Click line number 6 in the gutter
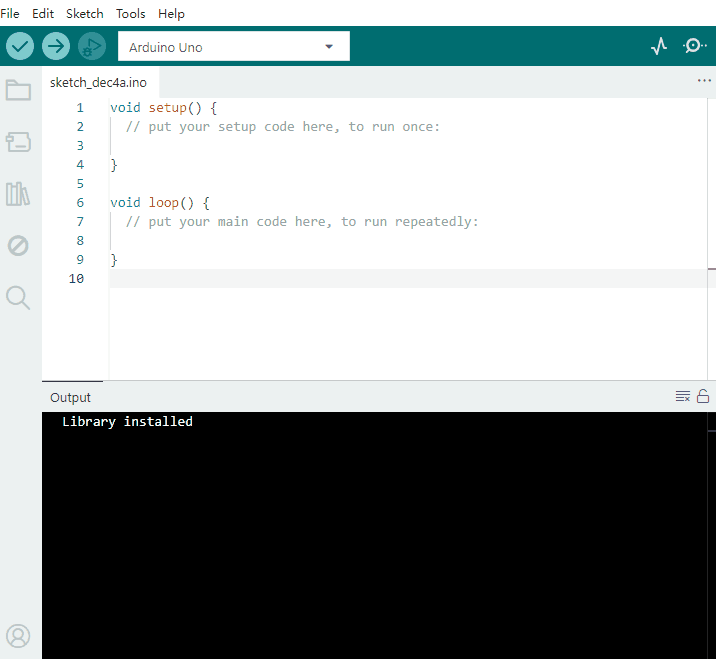716x659 pixels. (x=80, y=203)
